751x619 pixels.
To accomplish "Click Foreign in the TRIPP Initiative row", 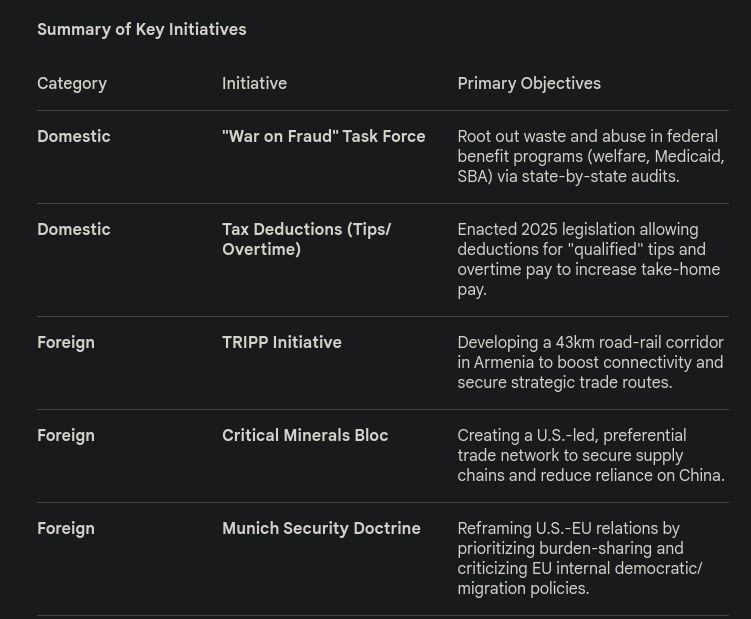I will (66, 343).
